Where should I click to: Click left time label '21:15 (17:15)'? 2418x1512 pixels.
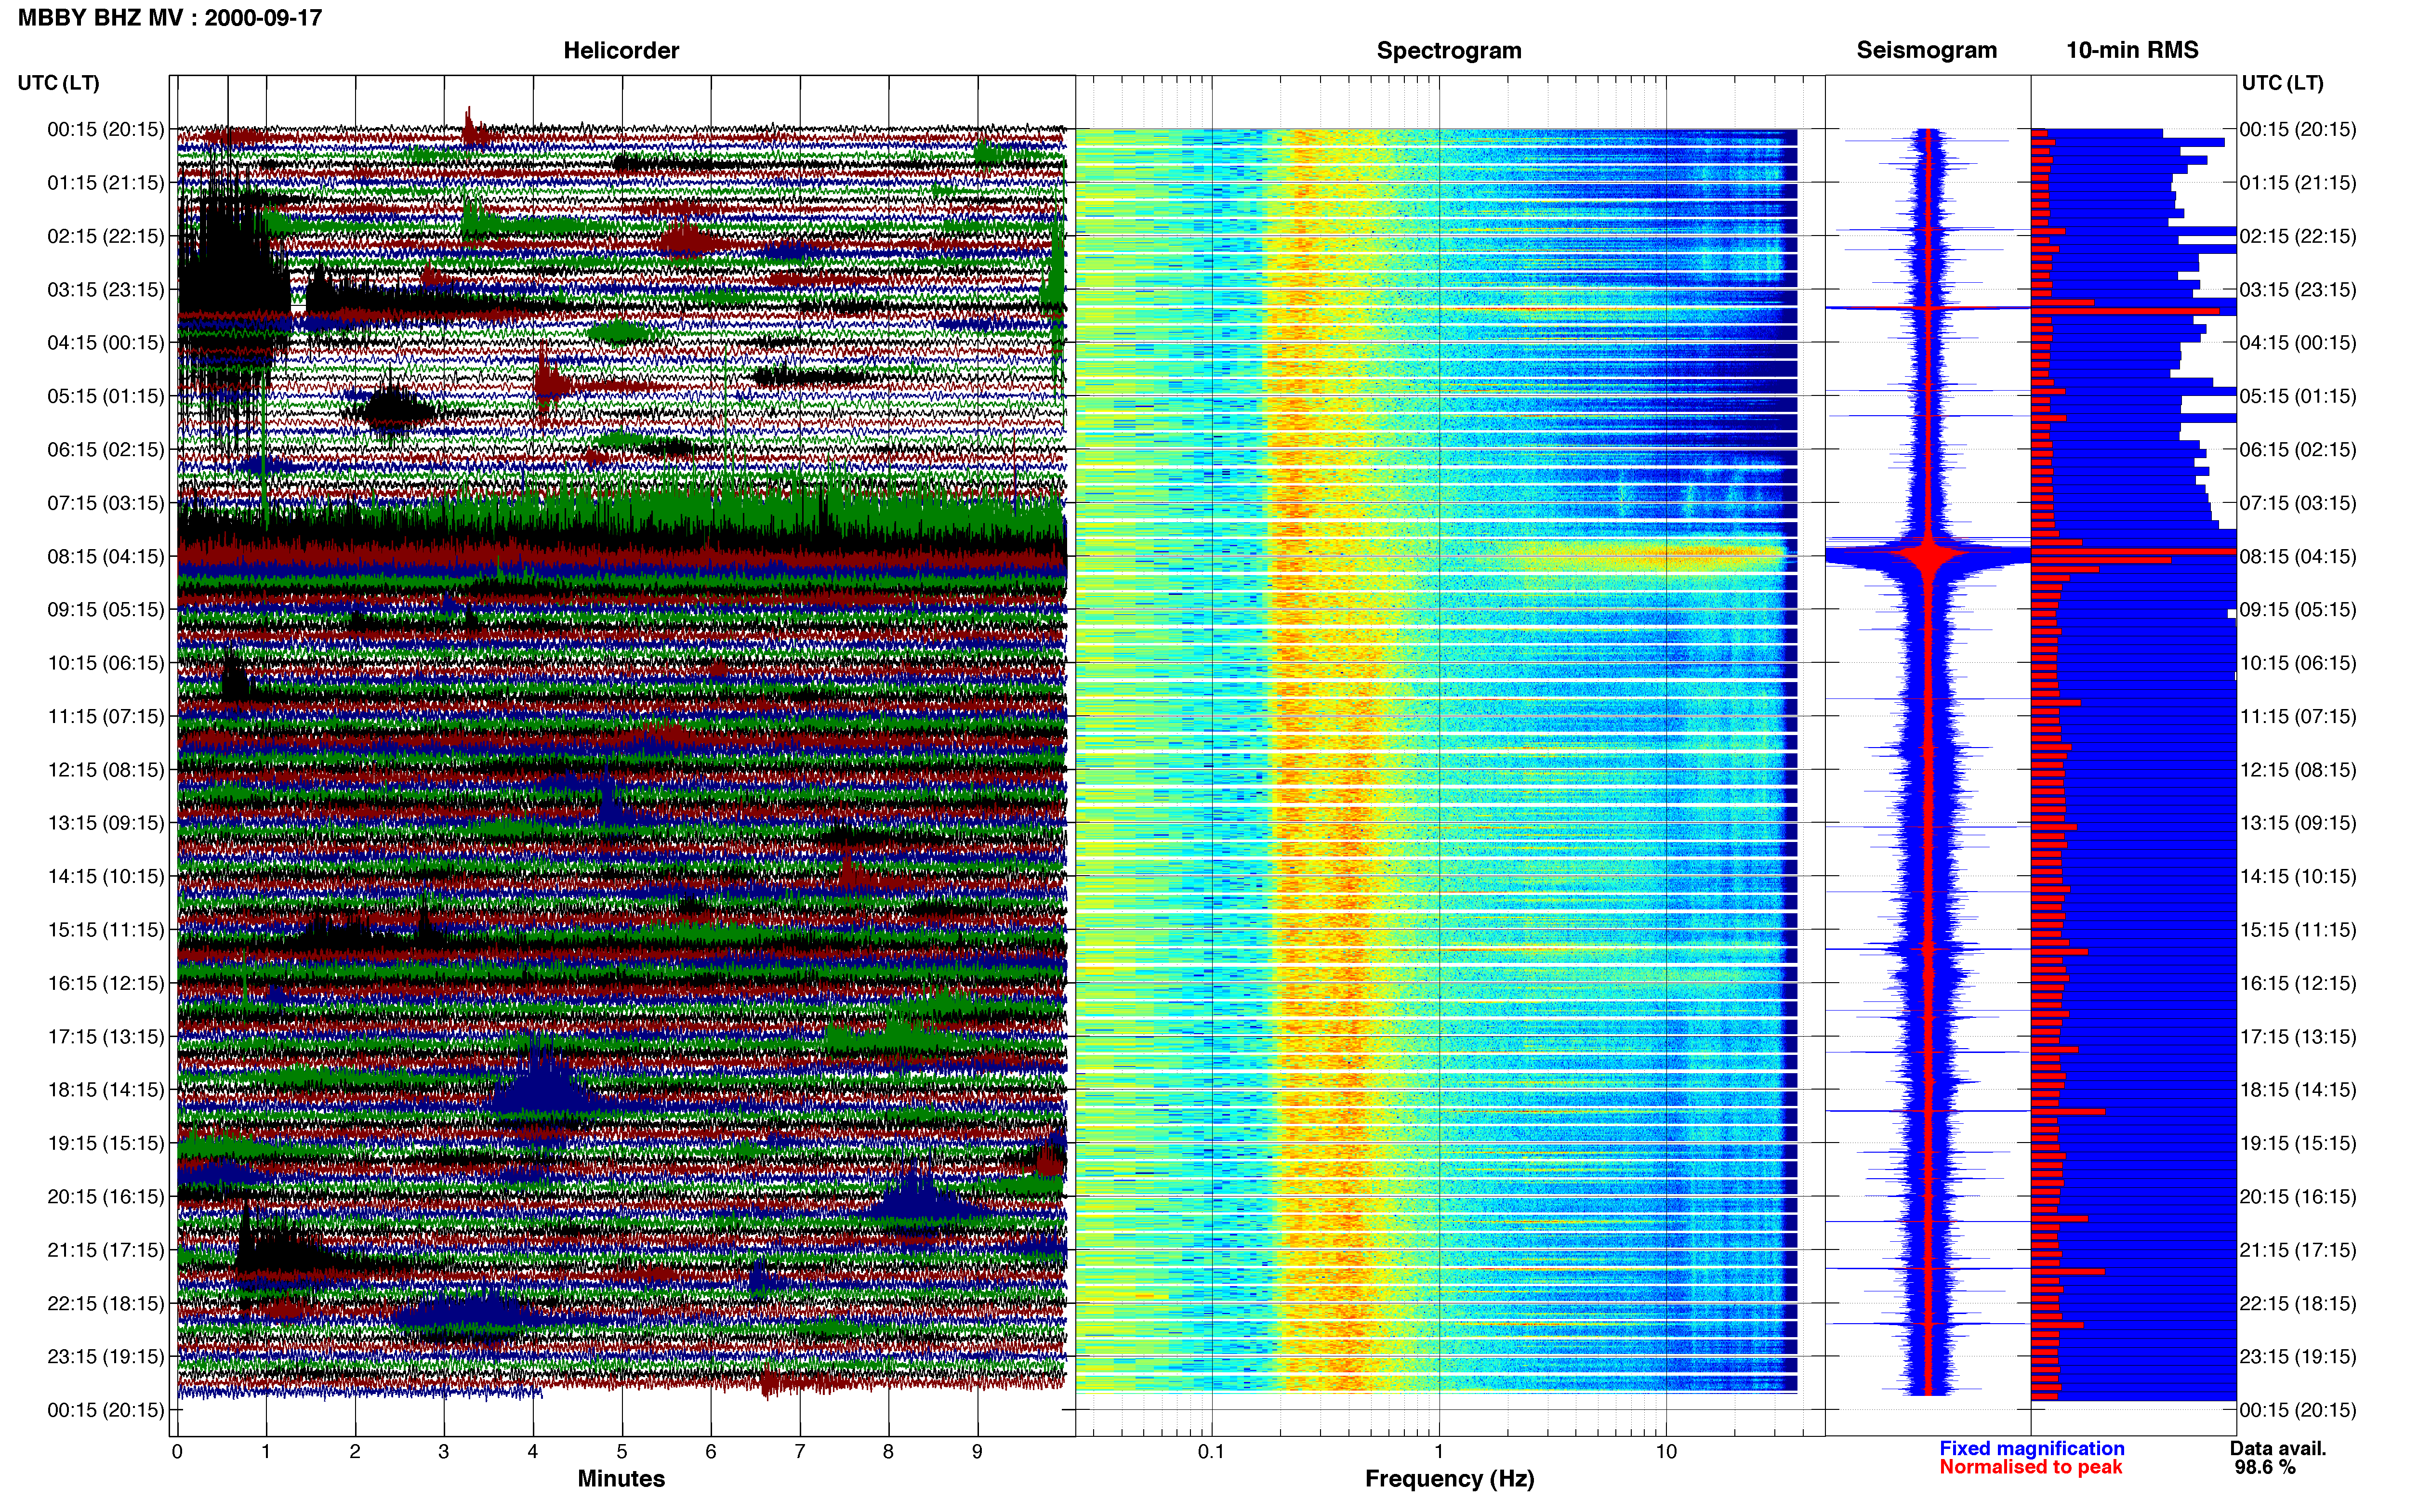[x=106, y=1249]
